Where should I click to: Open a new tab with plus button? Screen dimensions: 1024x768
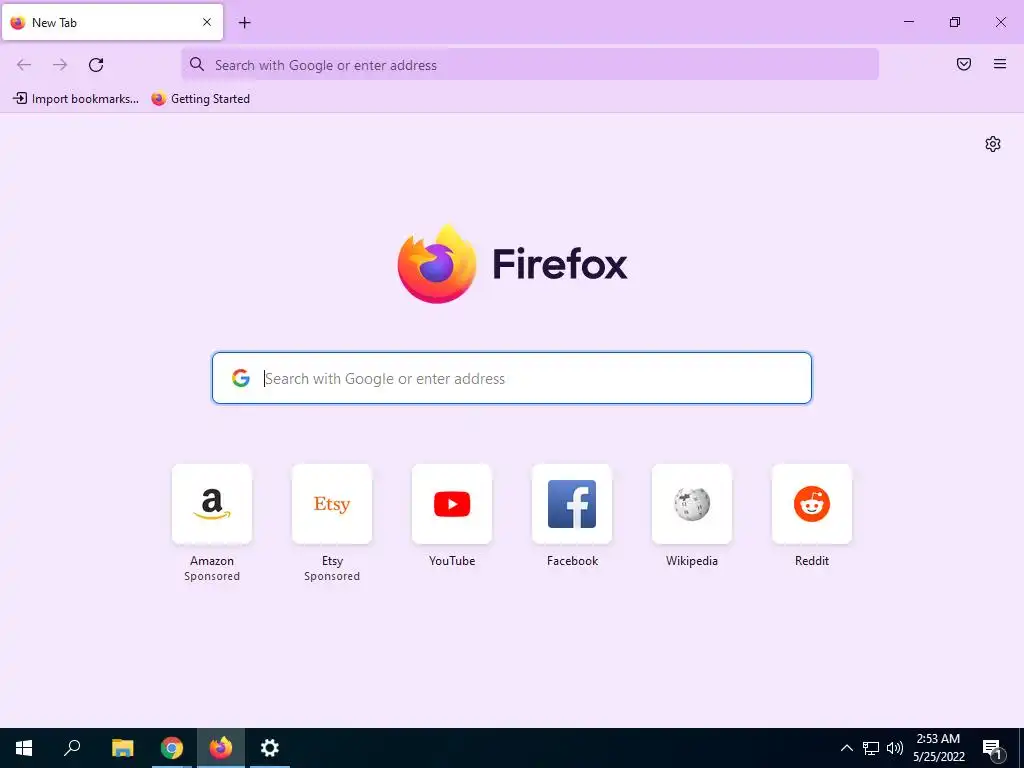[x=244, y=23]
